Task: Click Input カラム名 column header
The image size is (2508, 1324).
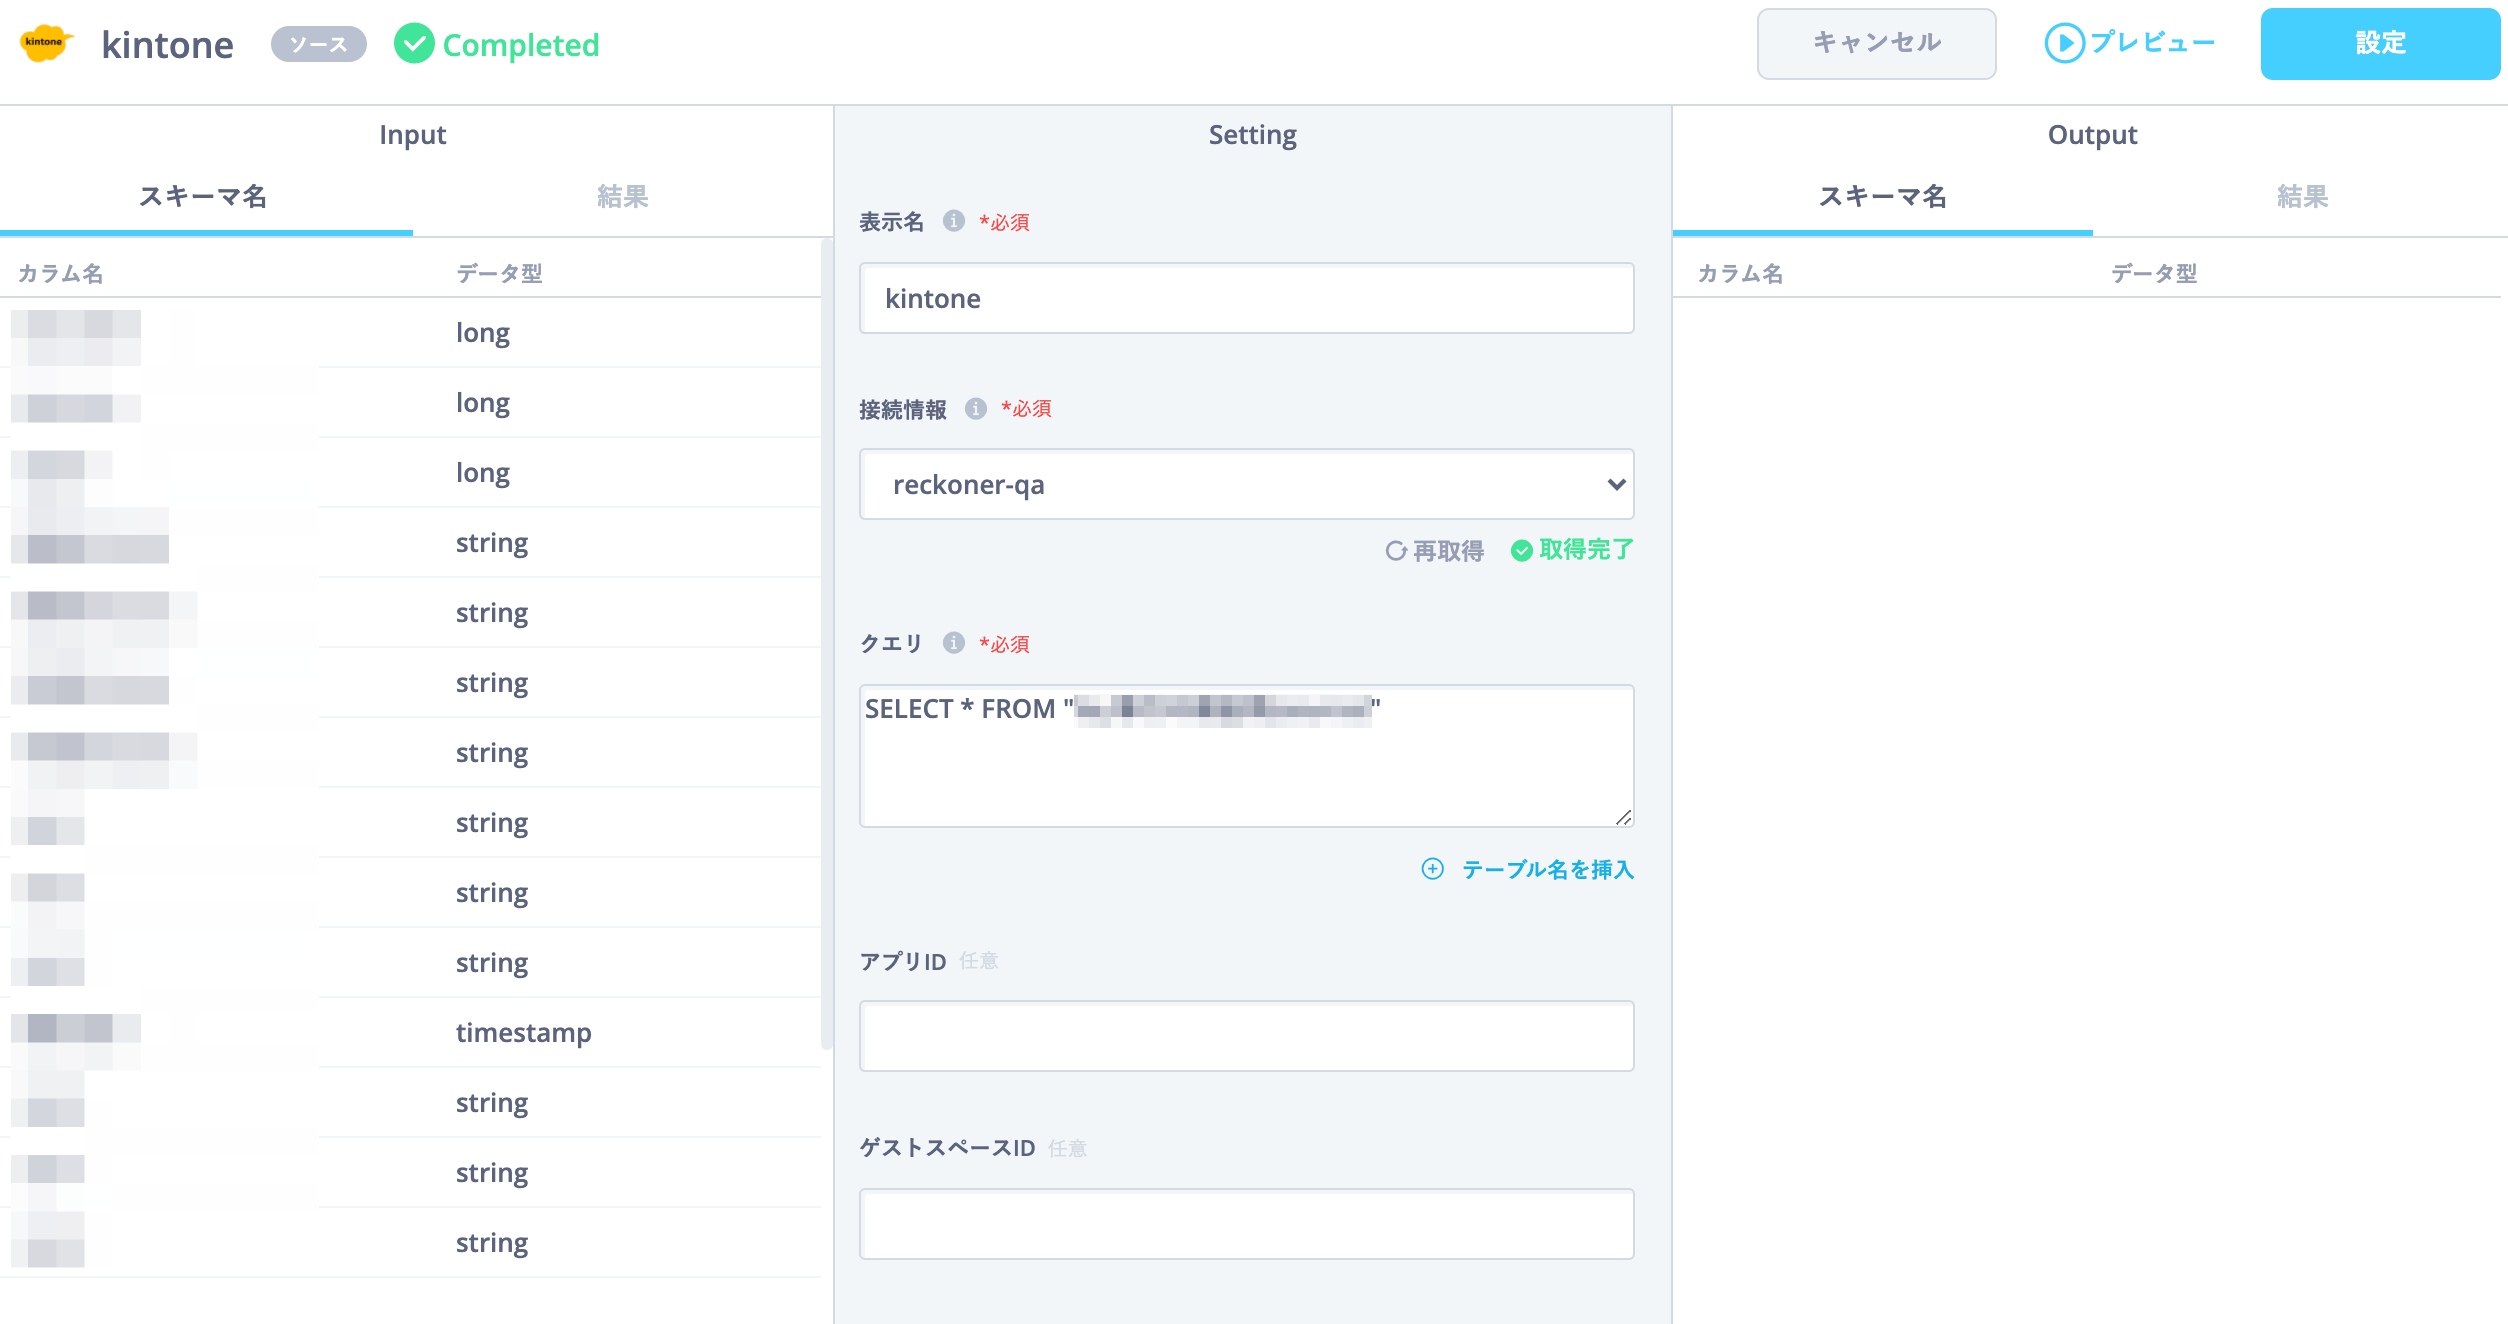Action: point(61,273)
